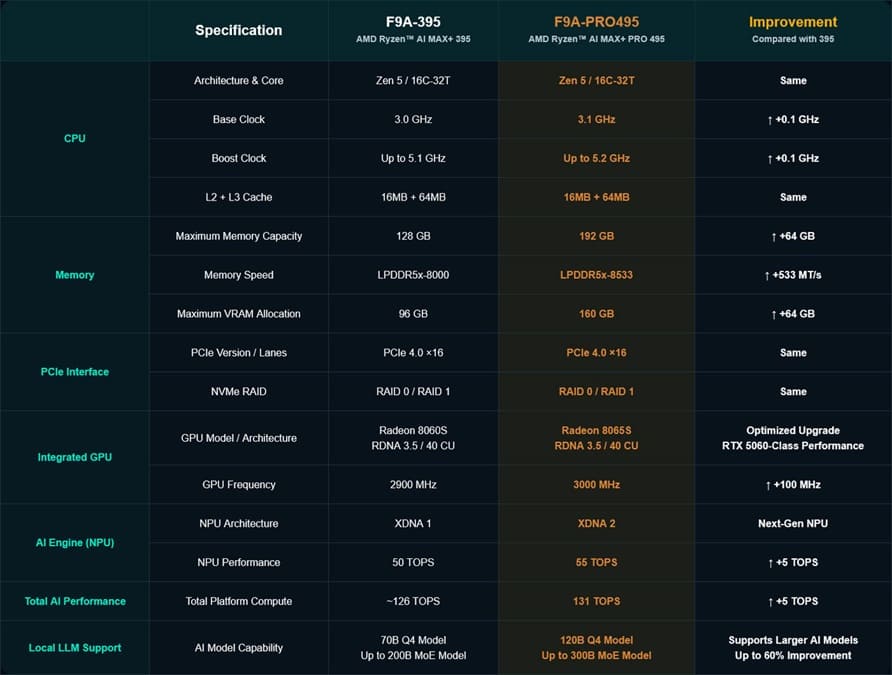Select the 'Total AI Performance' category label
The image size is (892, 675).
[75, 601]
